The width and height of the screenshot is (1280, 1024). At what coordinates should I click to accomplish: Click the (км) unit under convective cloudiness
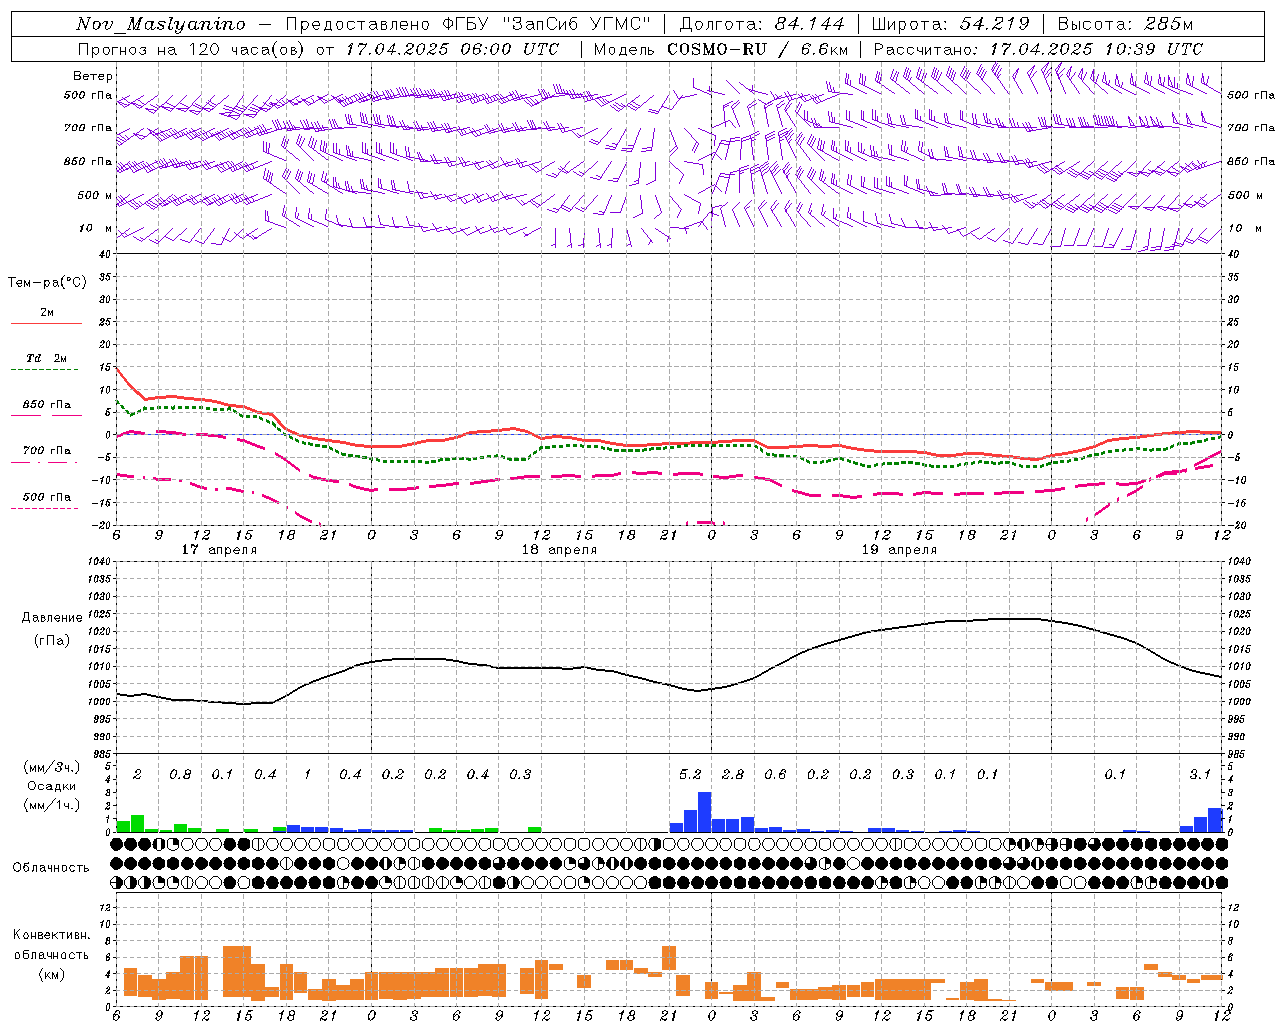(x=51, y=974)
